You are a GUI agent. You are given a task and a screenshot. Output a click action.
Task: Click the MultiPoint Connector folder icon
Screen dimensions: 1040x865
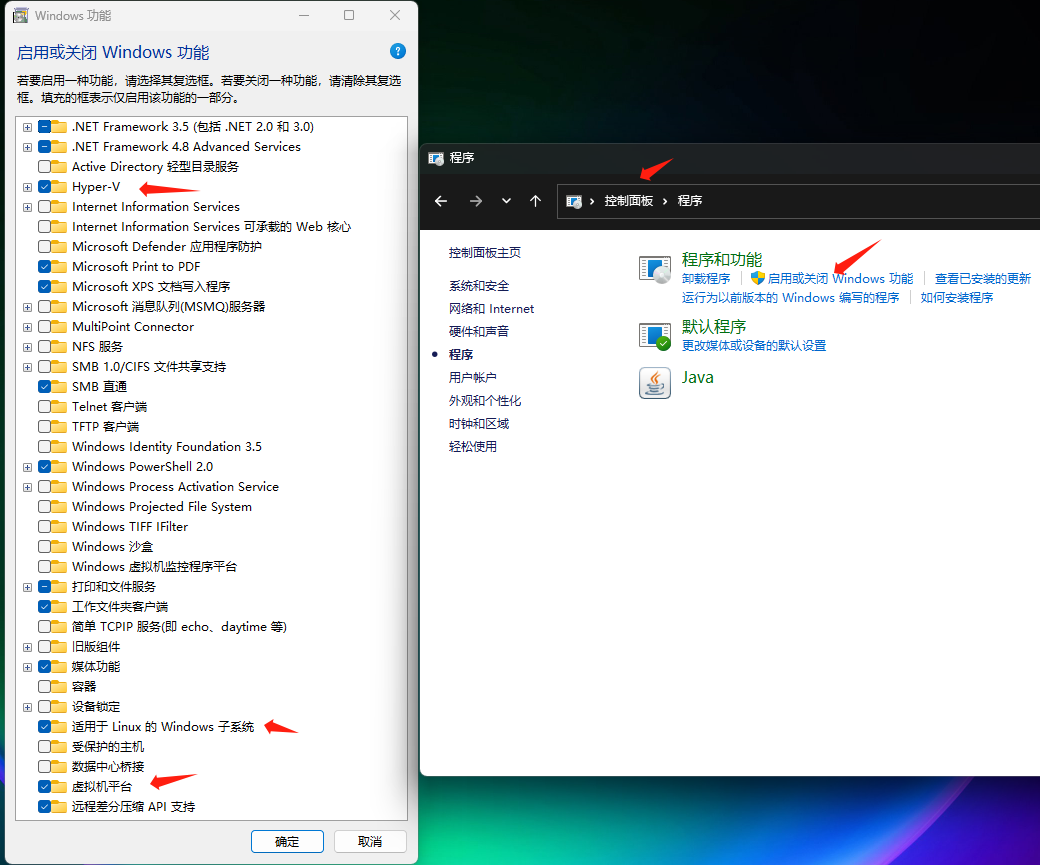tap(60, 327)
